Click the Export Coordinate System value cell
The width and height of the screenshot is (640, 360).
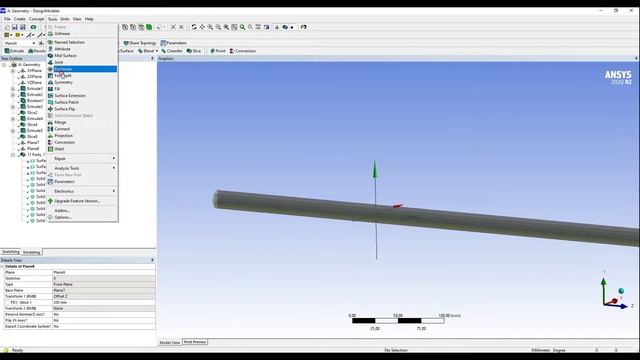point(104,327)
